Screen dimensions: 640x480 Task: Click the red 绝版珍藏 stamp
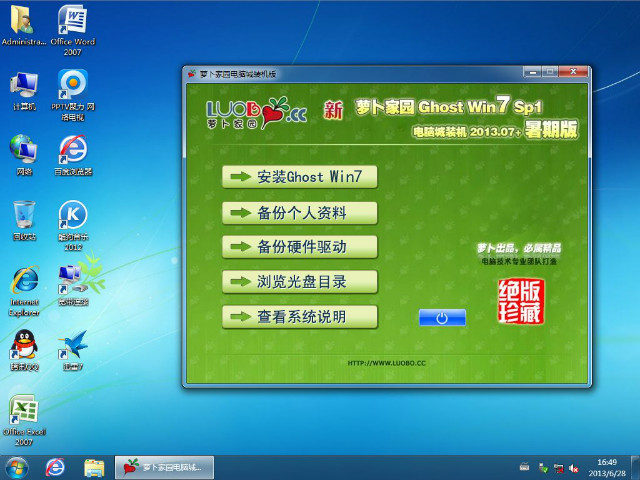[x=520, y=301]
